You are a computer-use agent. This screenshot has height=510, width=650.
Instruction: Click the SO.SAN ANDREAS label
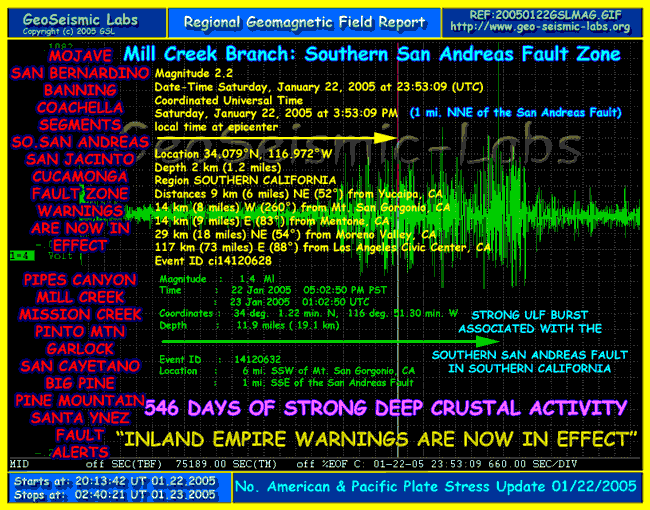tap(80, 142)
